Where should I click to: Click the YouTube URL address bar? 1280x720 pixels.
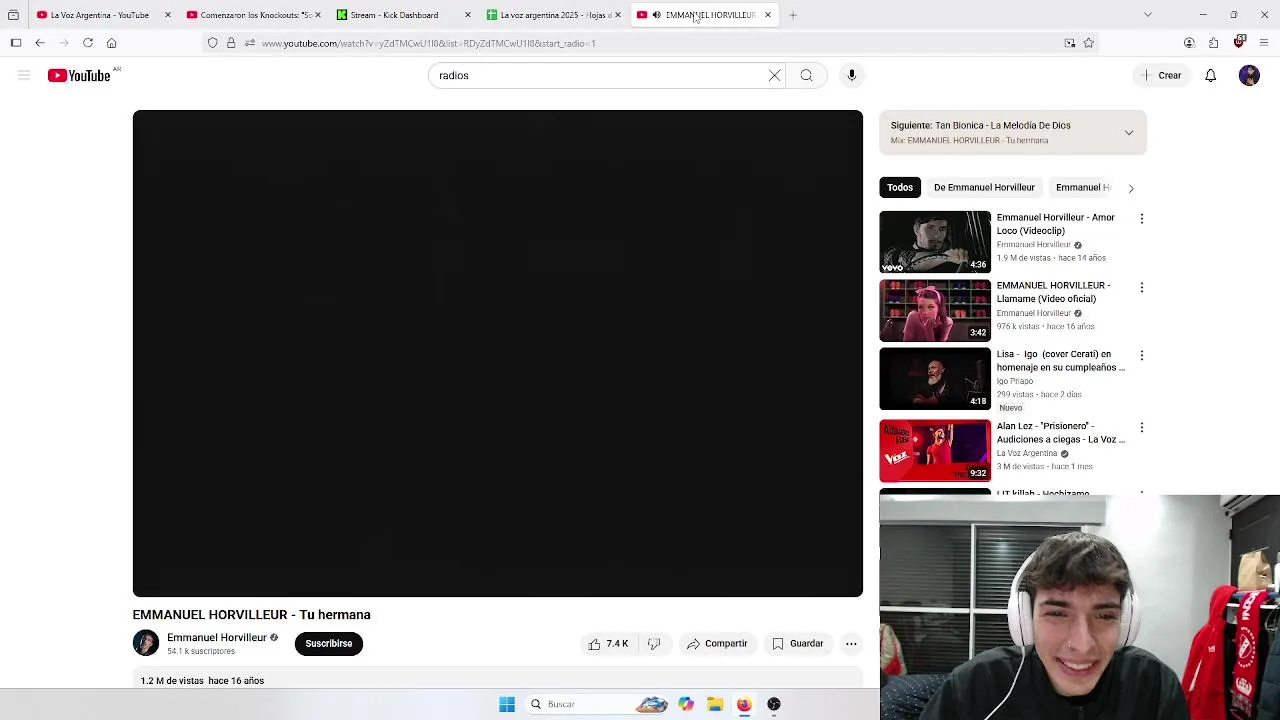(x=650, y=43)
